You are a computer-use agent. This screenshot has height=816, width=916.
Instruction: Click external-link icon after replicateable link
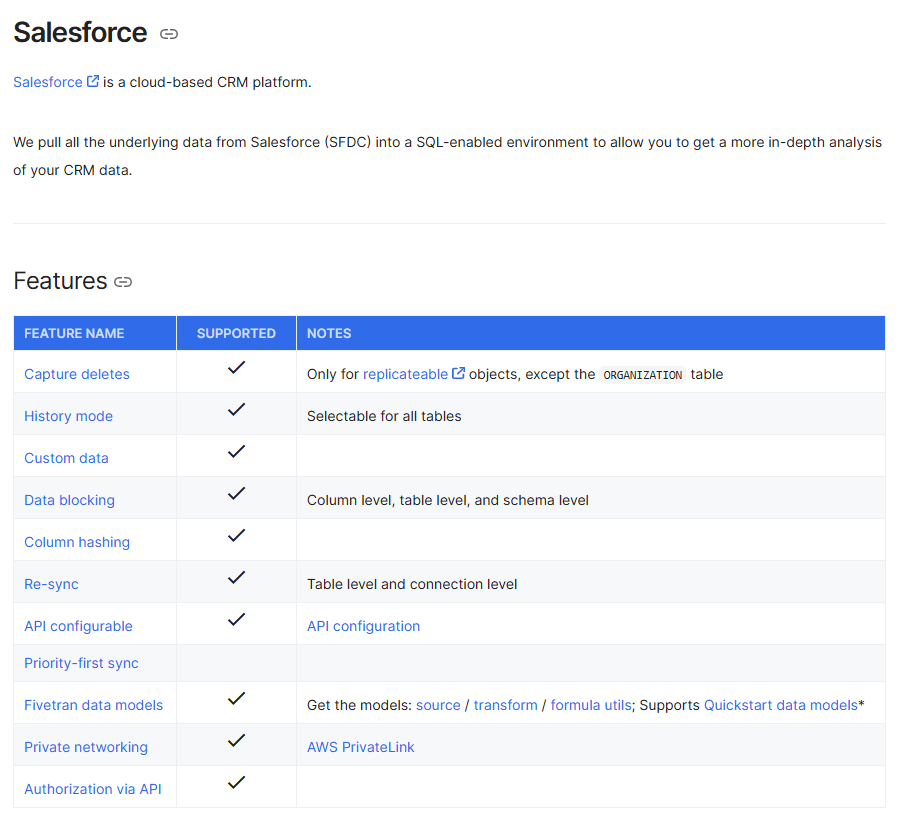pos(458,373)
